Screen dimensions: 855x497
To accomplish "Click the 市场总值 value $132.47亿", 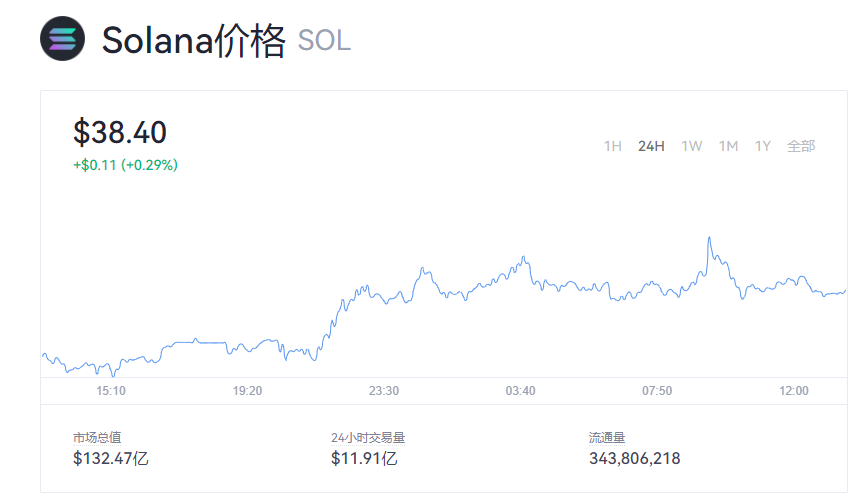I will pos(111,459).
